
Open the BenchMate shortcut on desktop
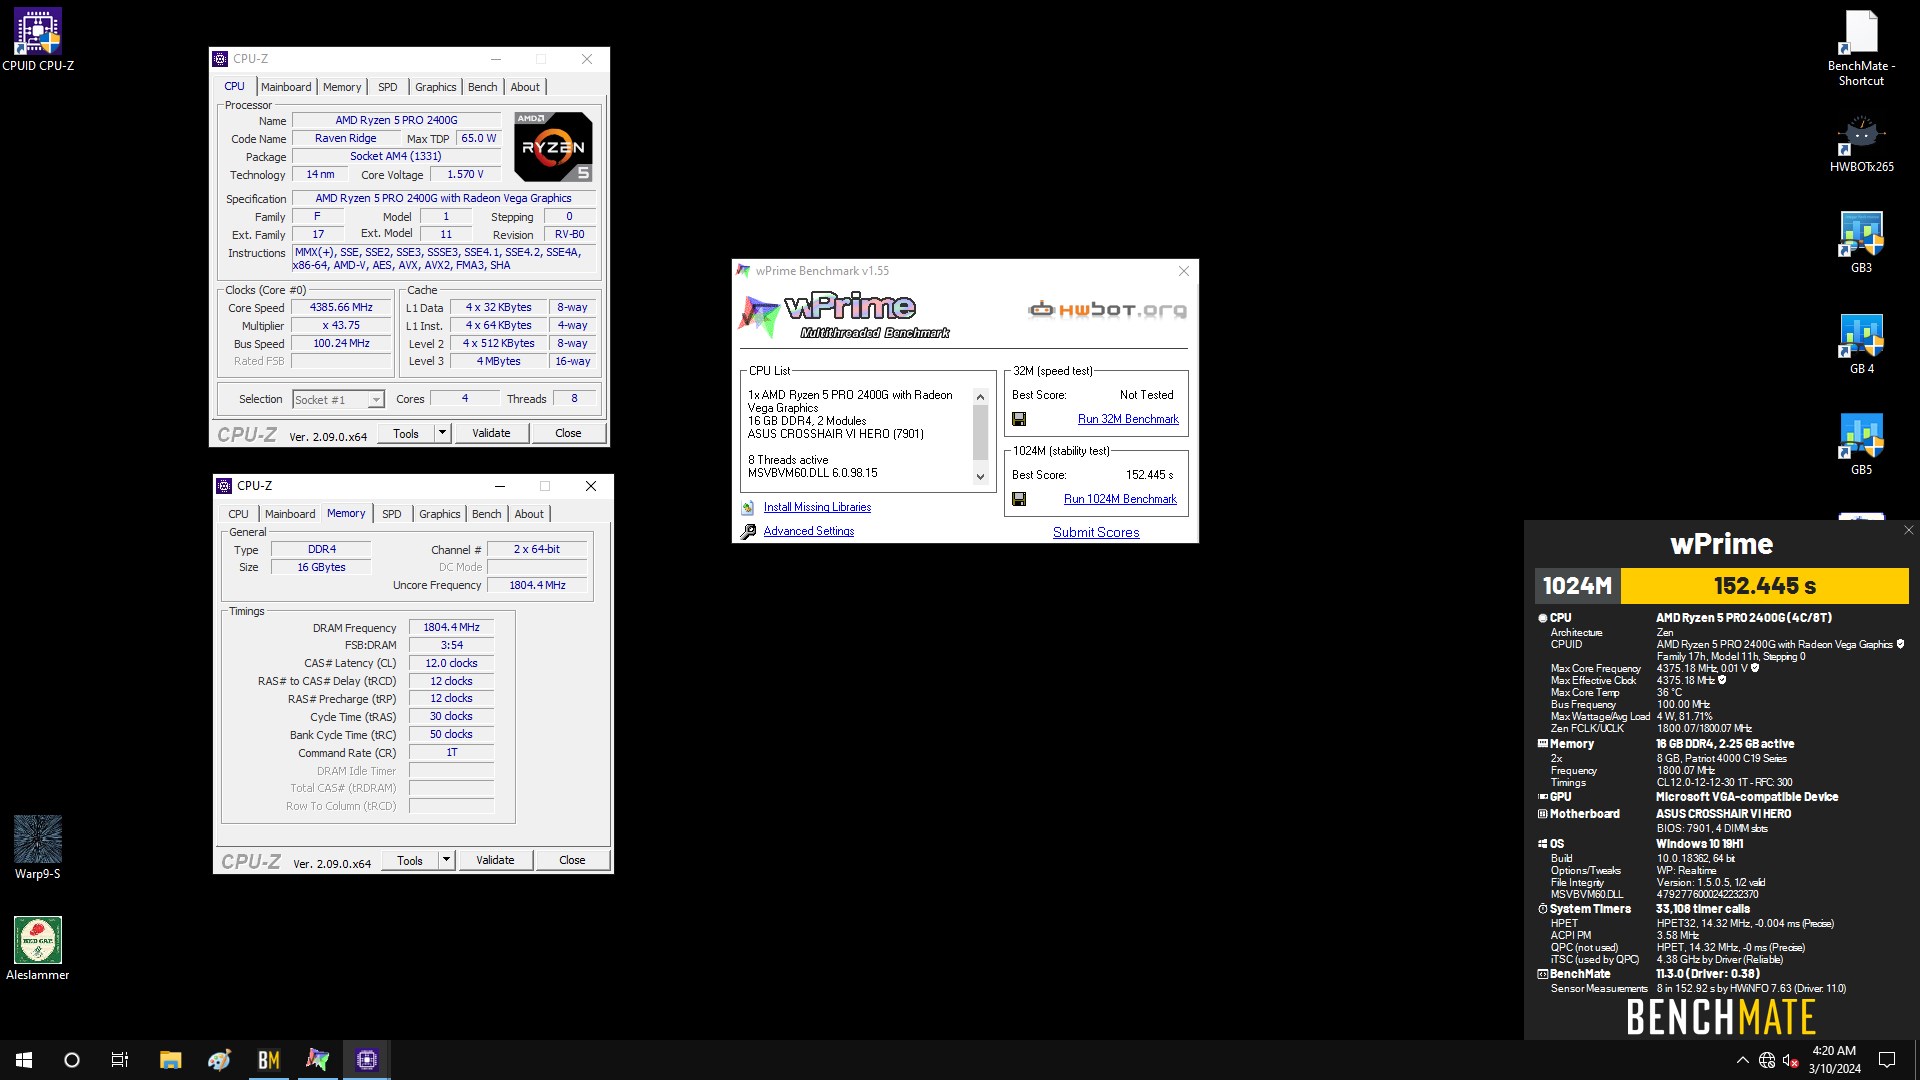tap(1861, 48)
